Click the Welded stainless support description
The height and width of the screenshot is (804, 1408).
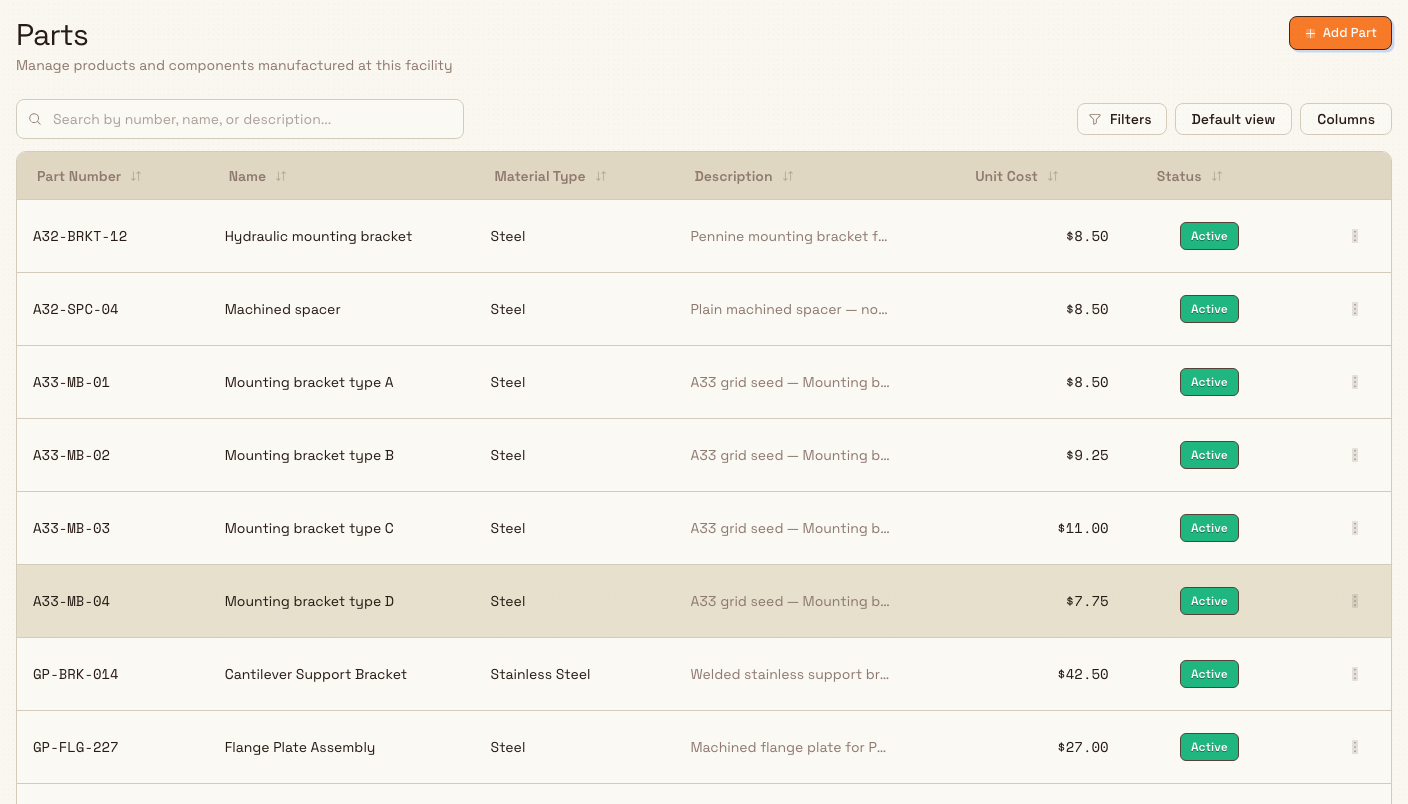[x=789, y=674]
